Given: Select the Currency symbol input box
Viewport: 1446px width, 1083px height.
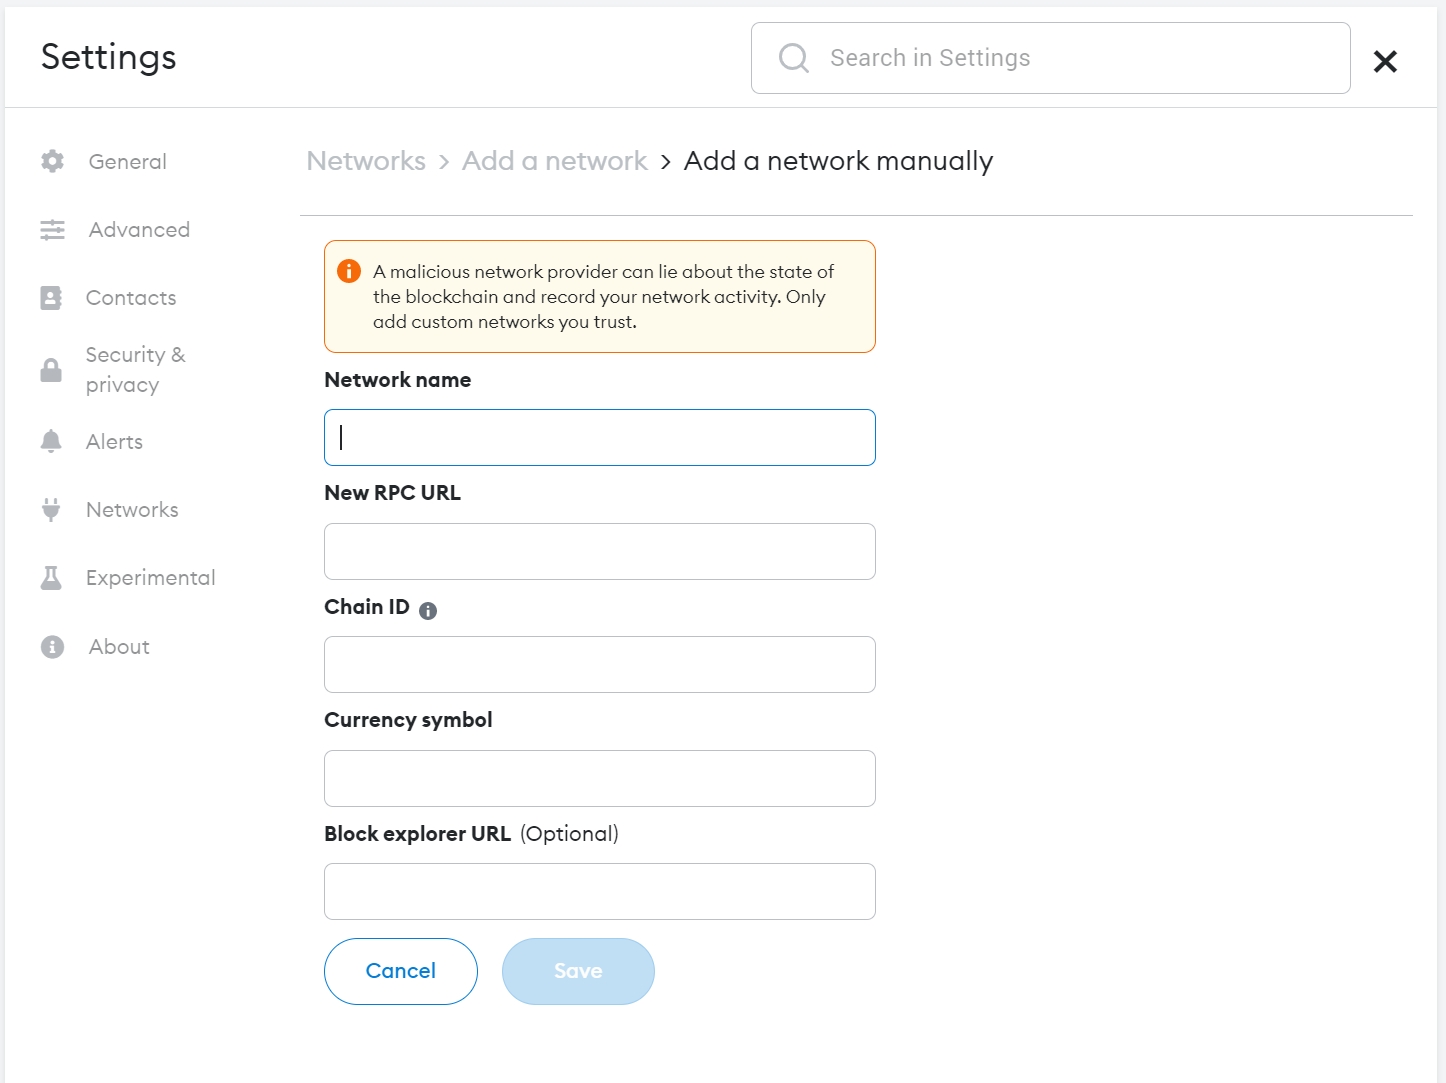Looking at the screenshot, I should 600,778.
